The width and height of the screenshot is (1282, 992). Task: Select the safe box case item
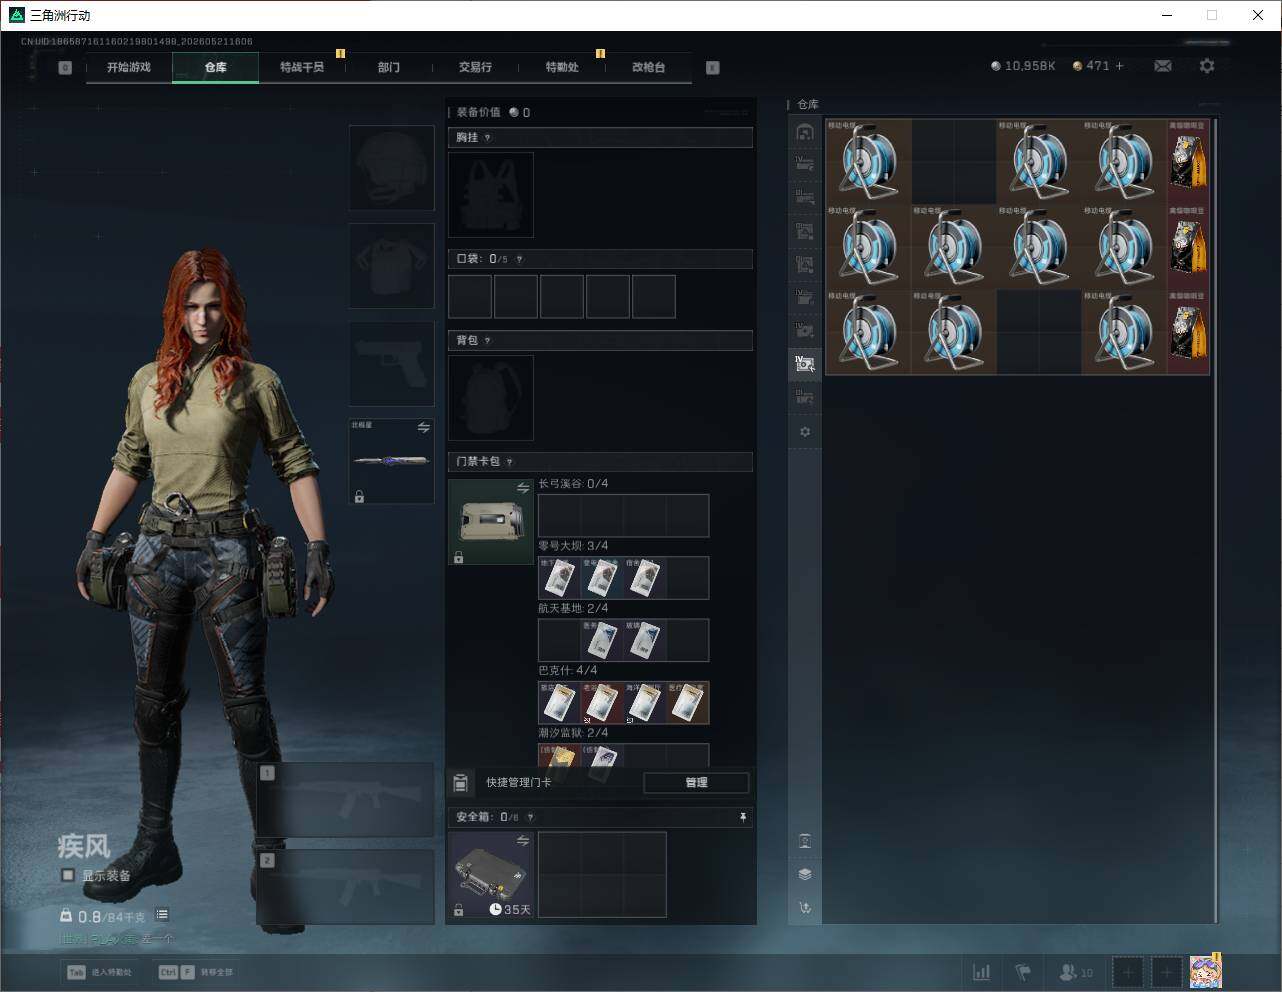point(491,875)
